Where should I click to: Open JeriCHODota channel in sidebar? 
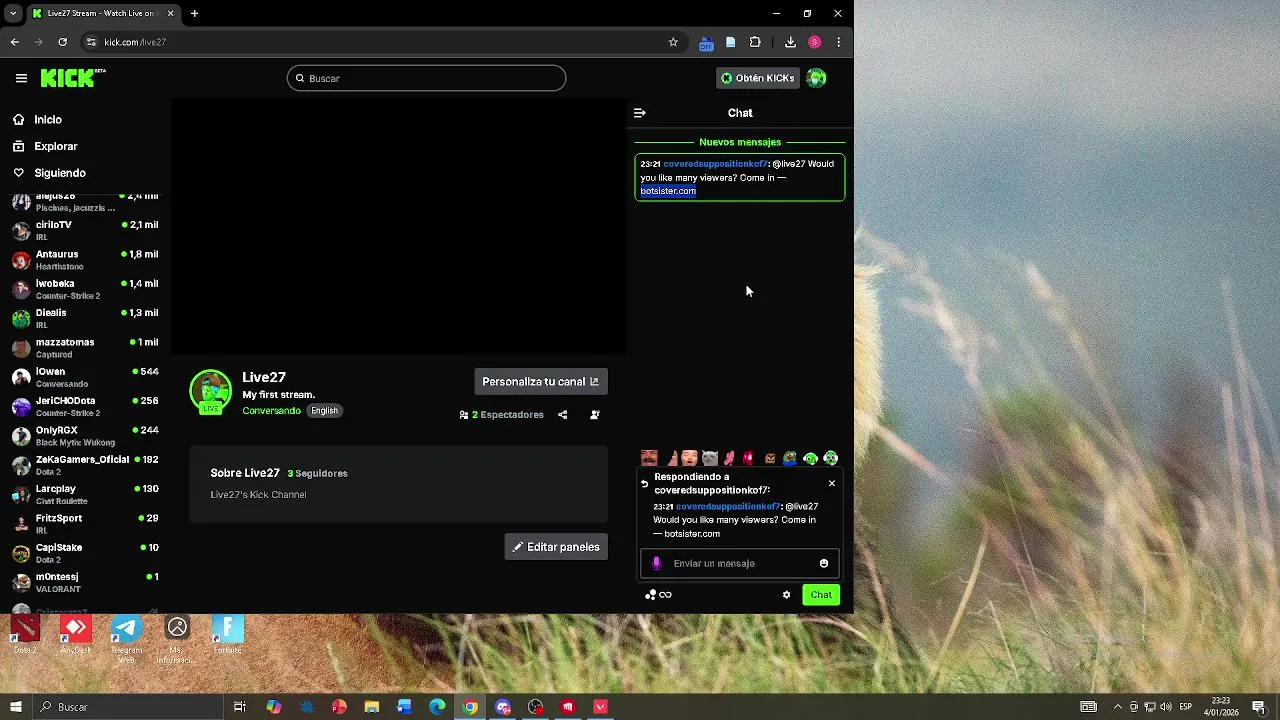pyautogui.click(x=85, y=407)
